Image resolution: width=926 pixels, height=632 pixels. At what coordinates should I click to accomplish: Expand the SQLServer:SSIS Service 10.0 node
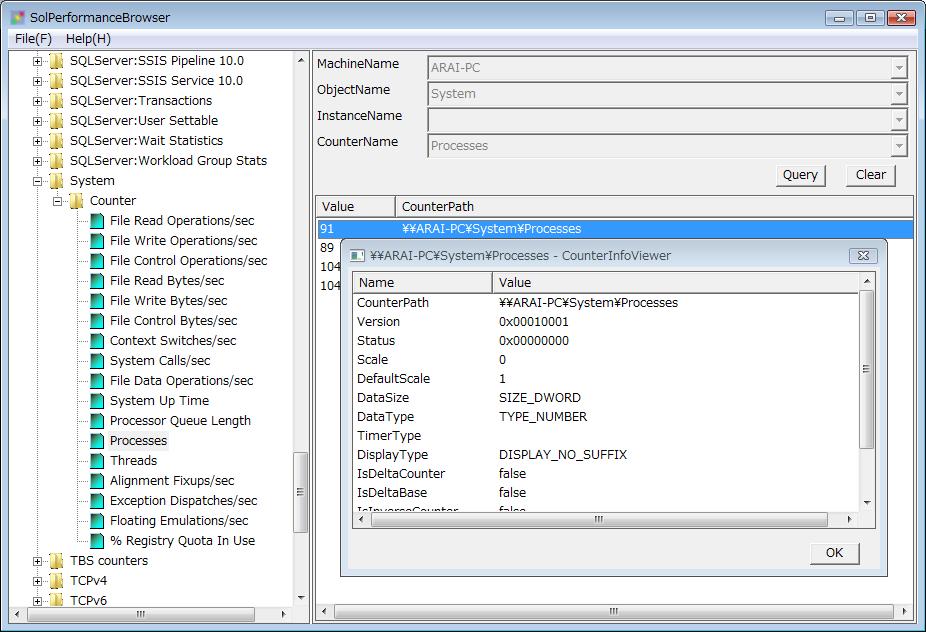(x=37, y=82)
